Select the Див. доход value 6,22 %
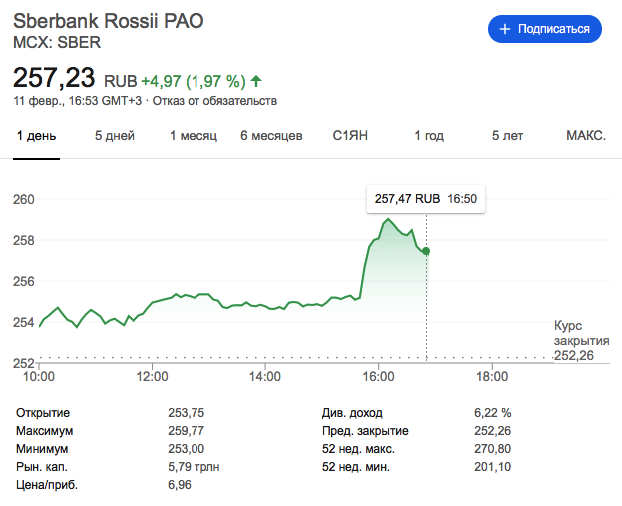Screen dimensions: 622x506 [x=491, y=413]
